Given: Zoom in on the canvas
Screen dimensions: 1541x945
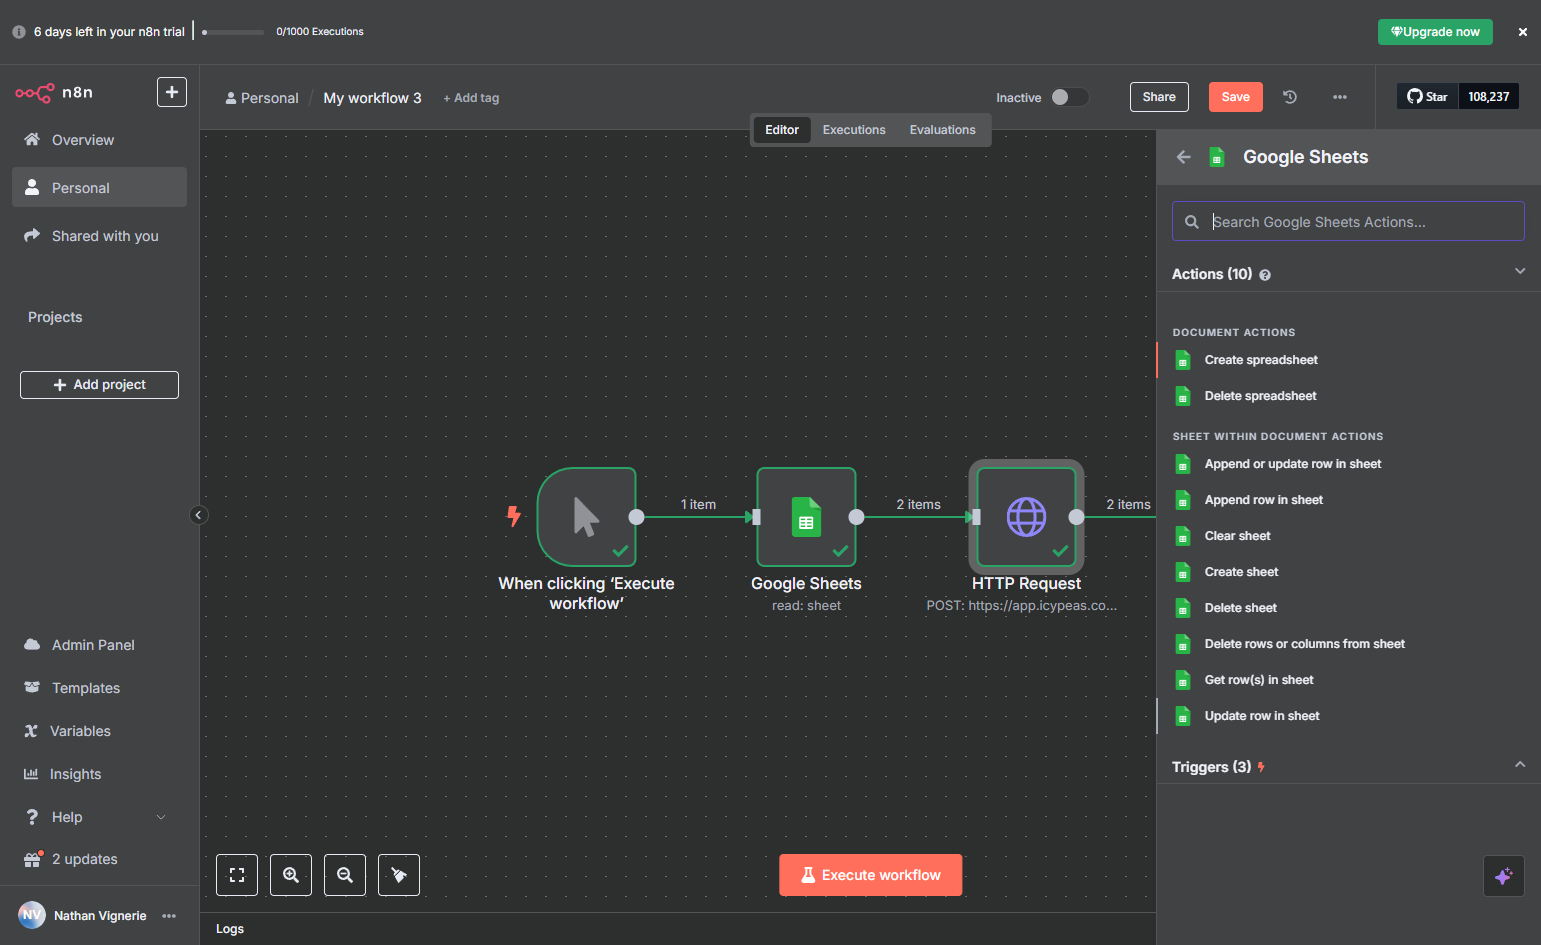Looking at the screenshot, I should (291, 875).
